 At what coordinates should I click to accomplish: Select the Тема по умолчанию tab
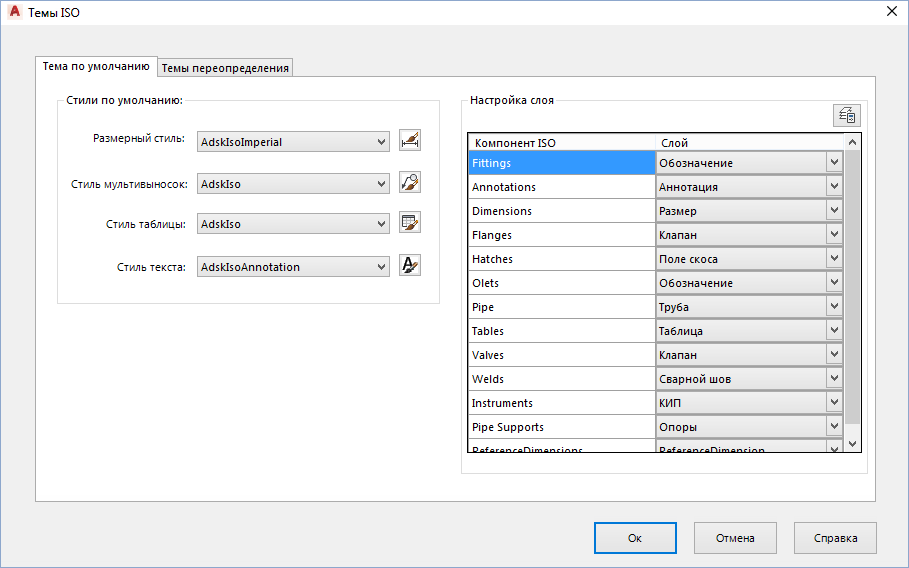[96, 66]
